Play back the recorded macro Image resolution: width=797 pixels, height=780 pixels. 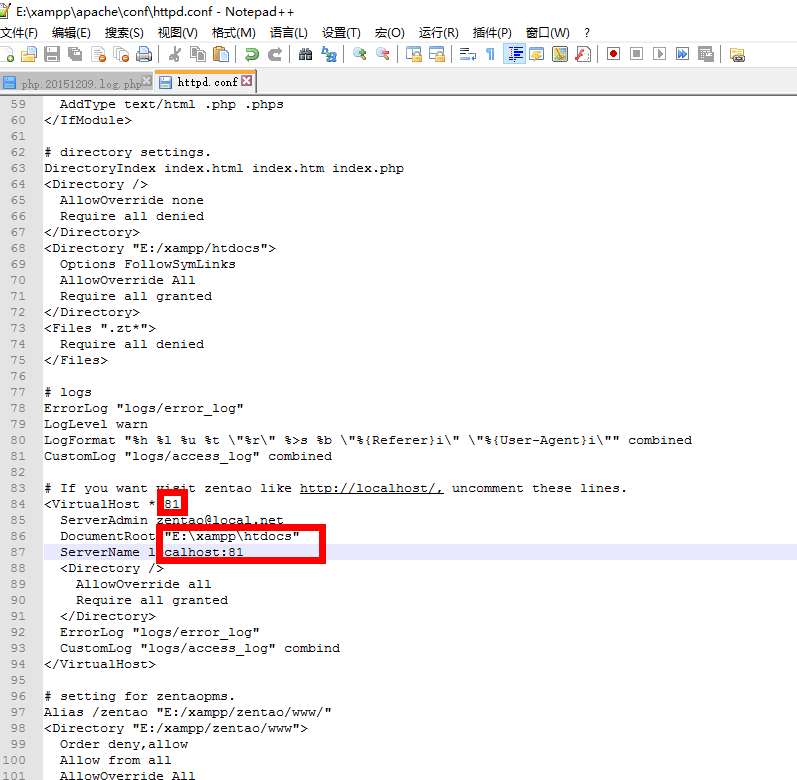(659, 54)
